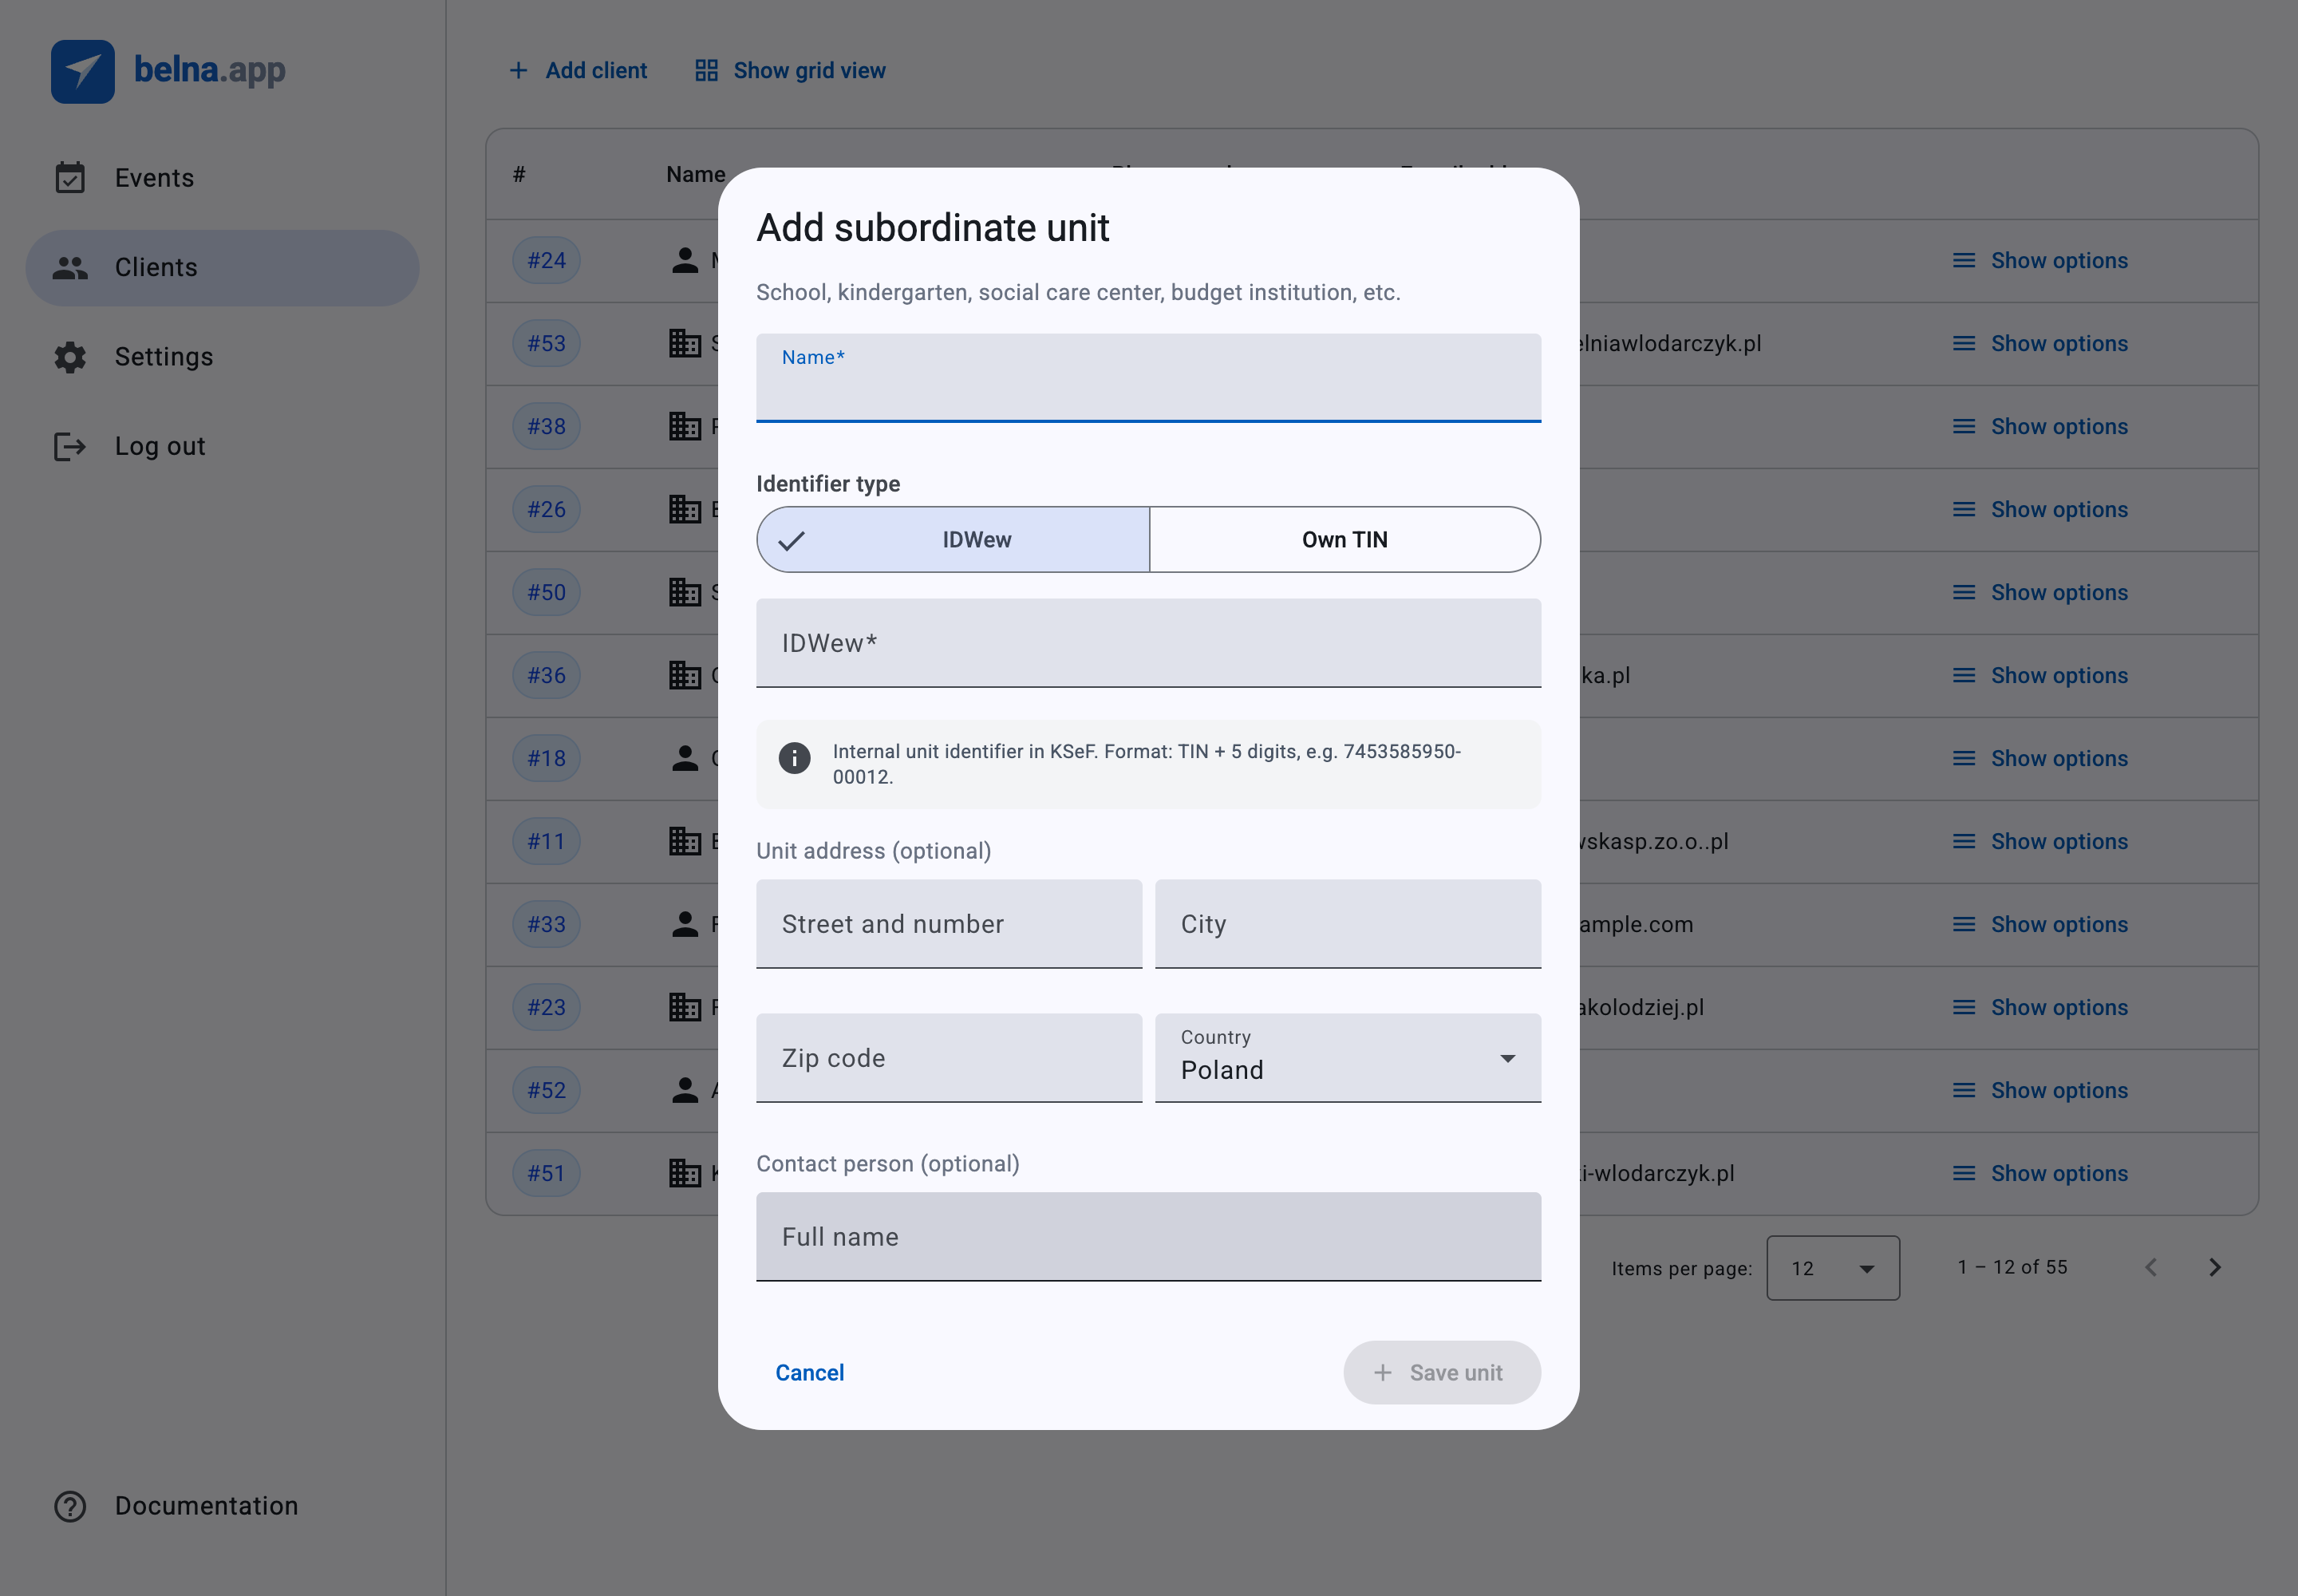Click the IDWew input field

click(1148, 643)
